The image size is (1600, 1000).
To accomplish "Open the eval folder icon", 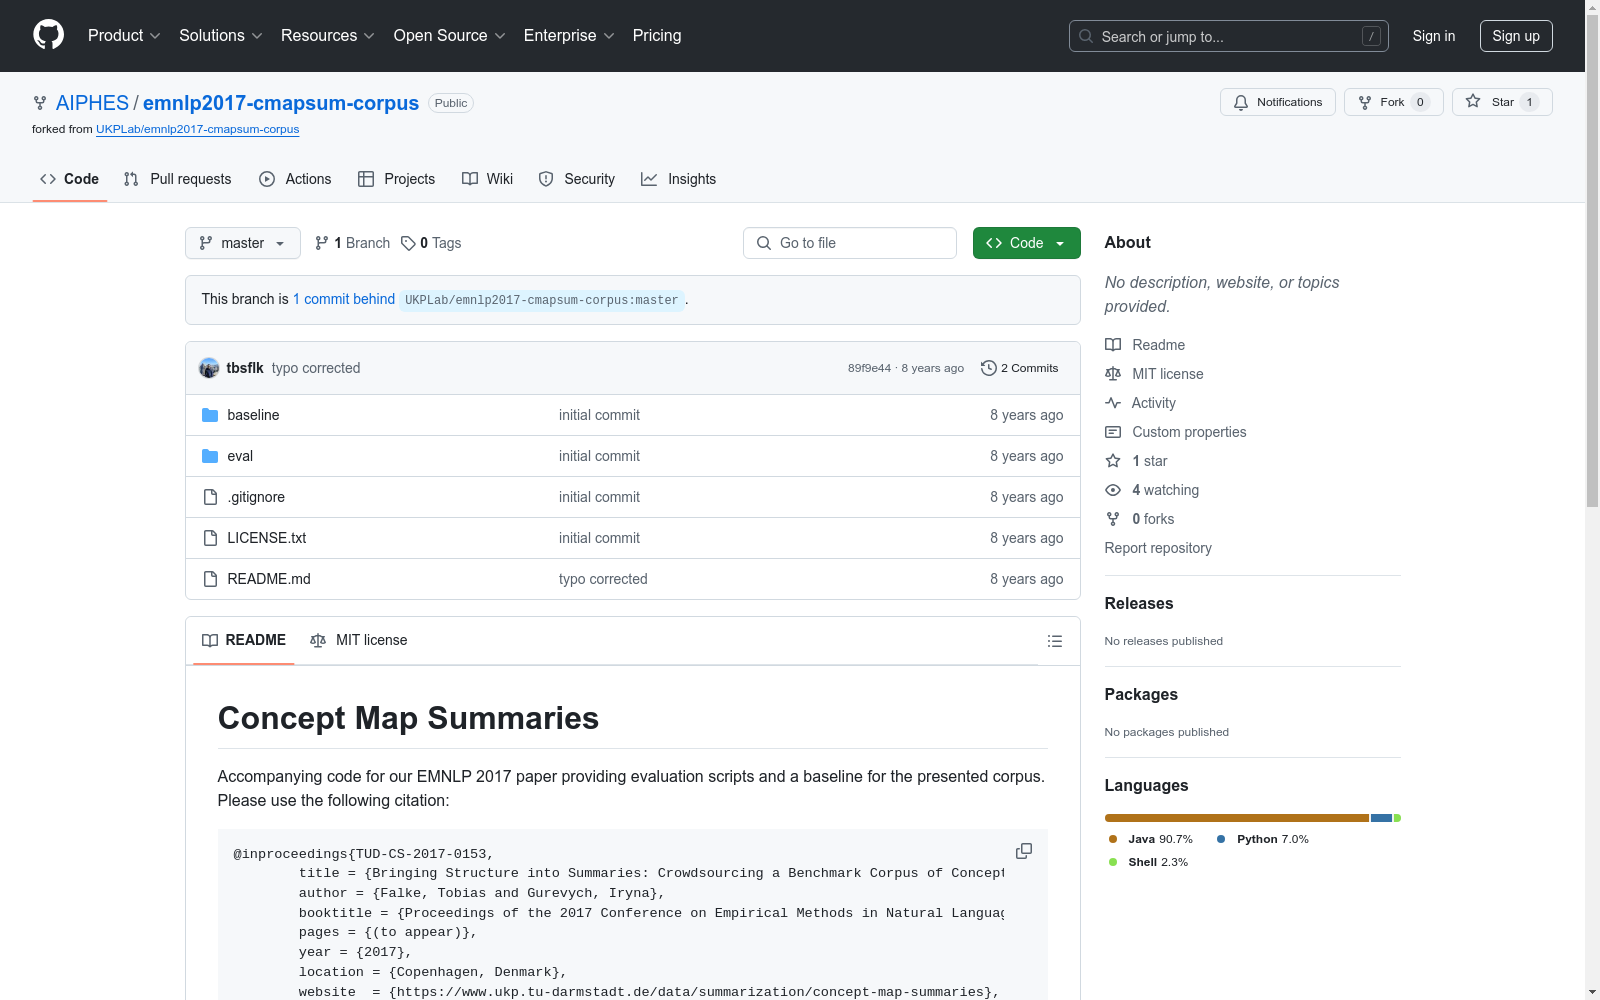I will (x=210, y=456).
